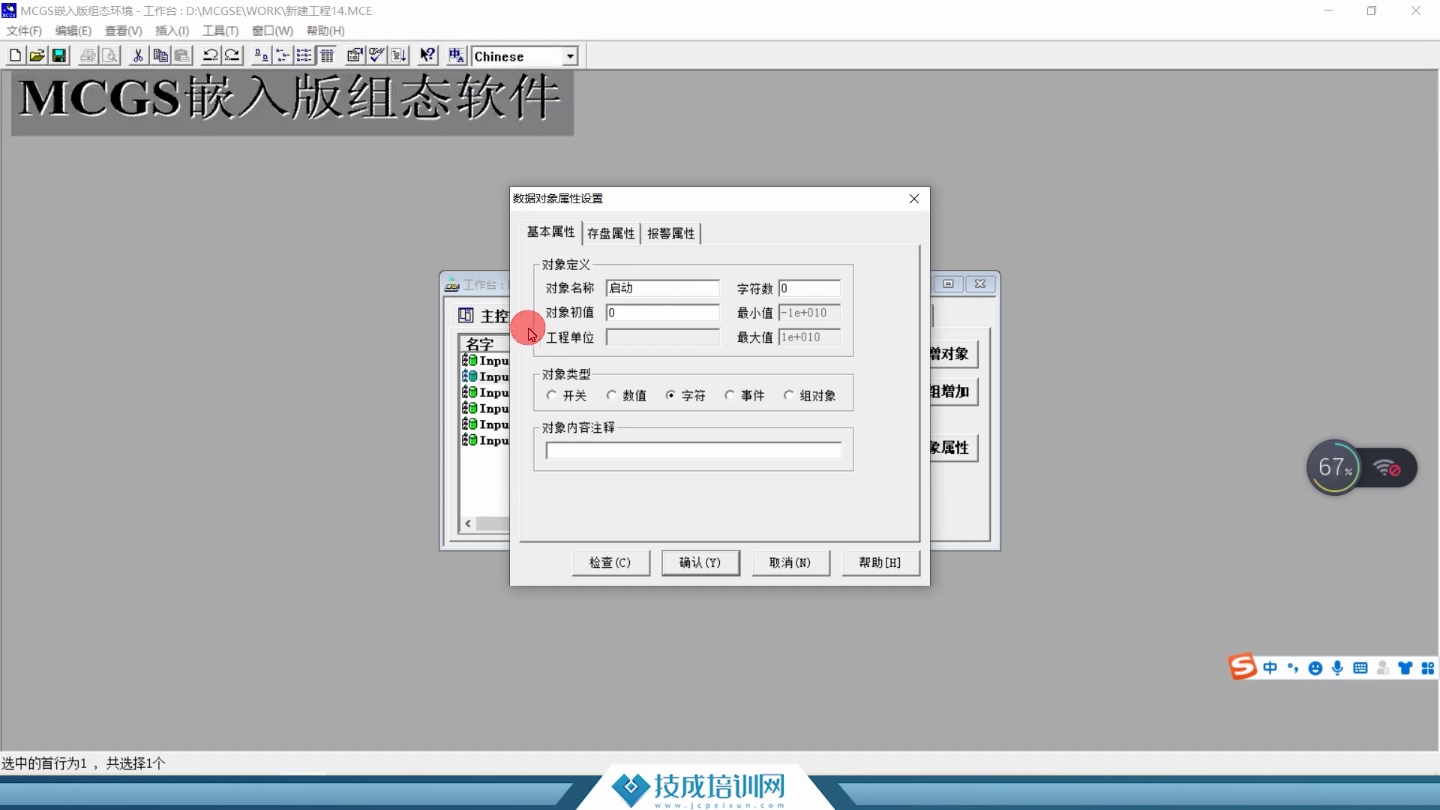This screenshot has width=1440, height=810.
Task: Open the IME toolbox grid icon
Action: point(1428,668)
